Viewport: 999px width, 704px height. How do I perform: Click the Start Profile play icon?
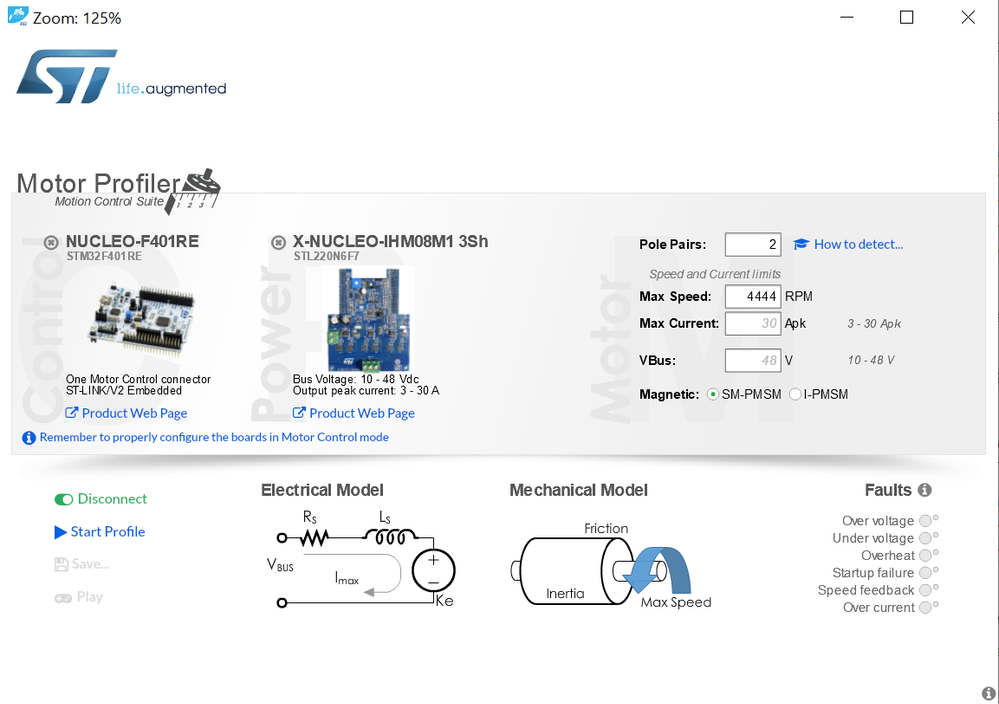point(61,532)
